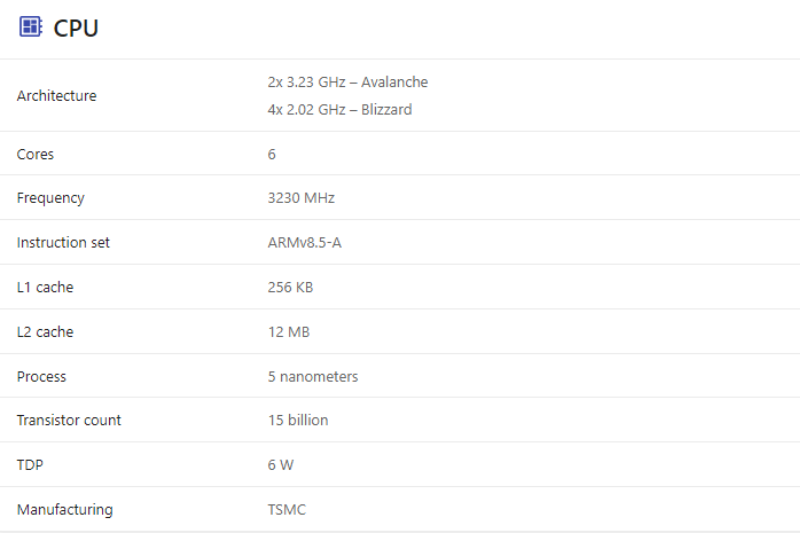Click the L1 cache label
The height and width of the screenshot is (533, 800).
click(45, 287)
